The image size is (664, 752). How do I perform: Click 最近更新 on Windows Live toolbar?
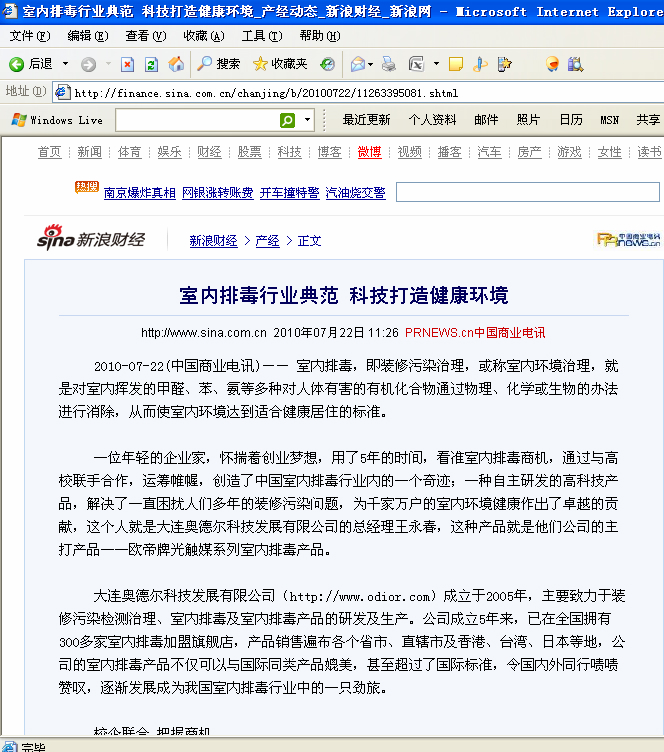[x=366, y=120]
